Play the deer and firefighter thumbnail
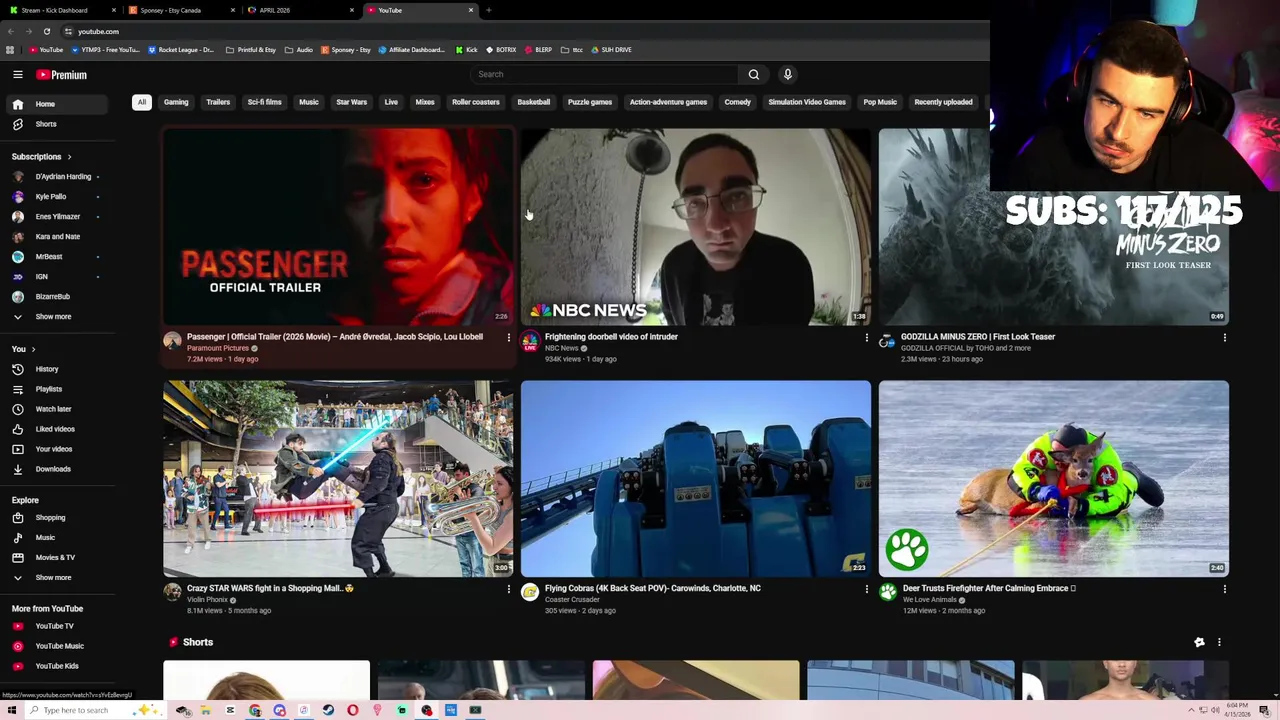This screenshot has width=1280, height=720. [1054, 478]
